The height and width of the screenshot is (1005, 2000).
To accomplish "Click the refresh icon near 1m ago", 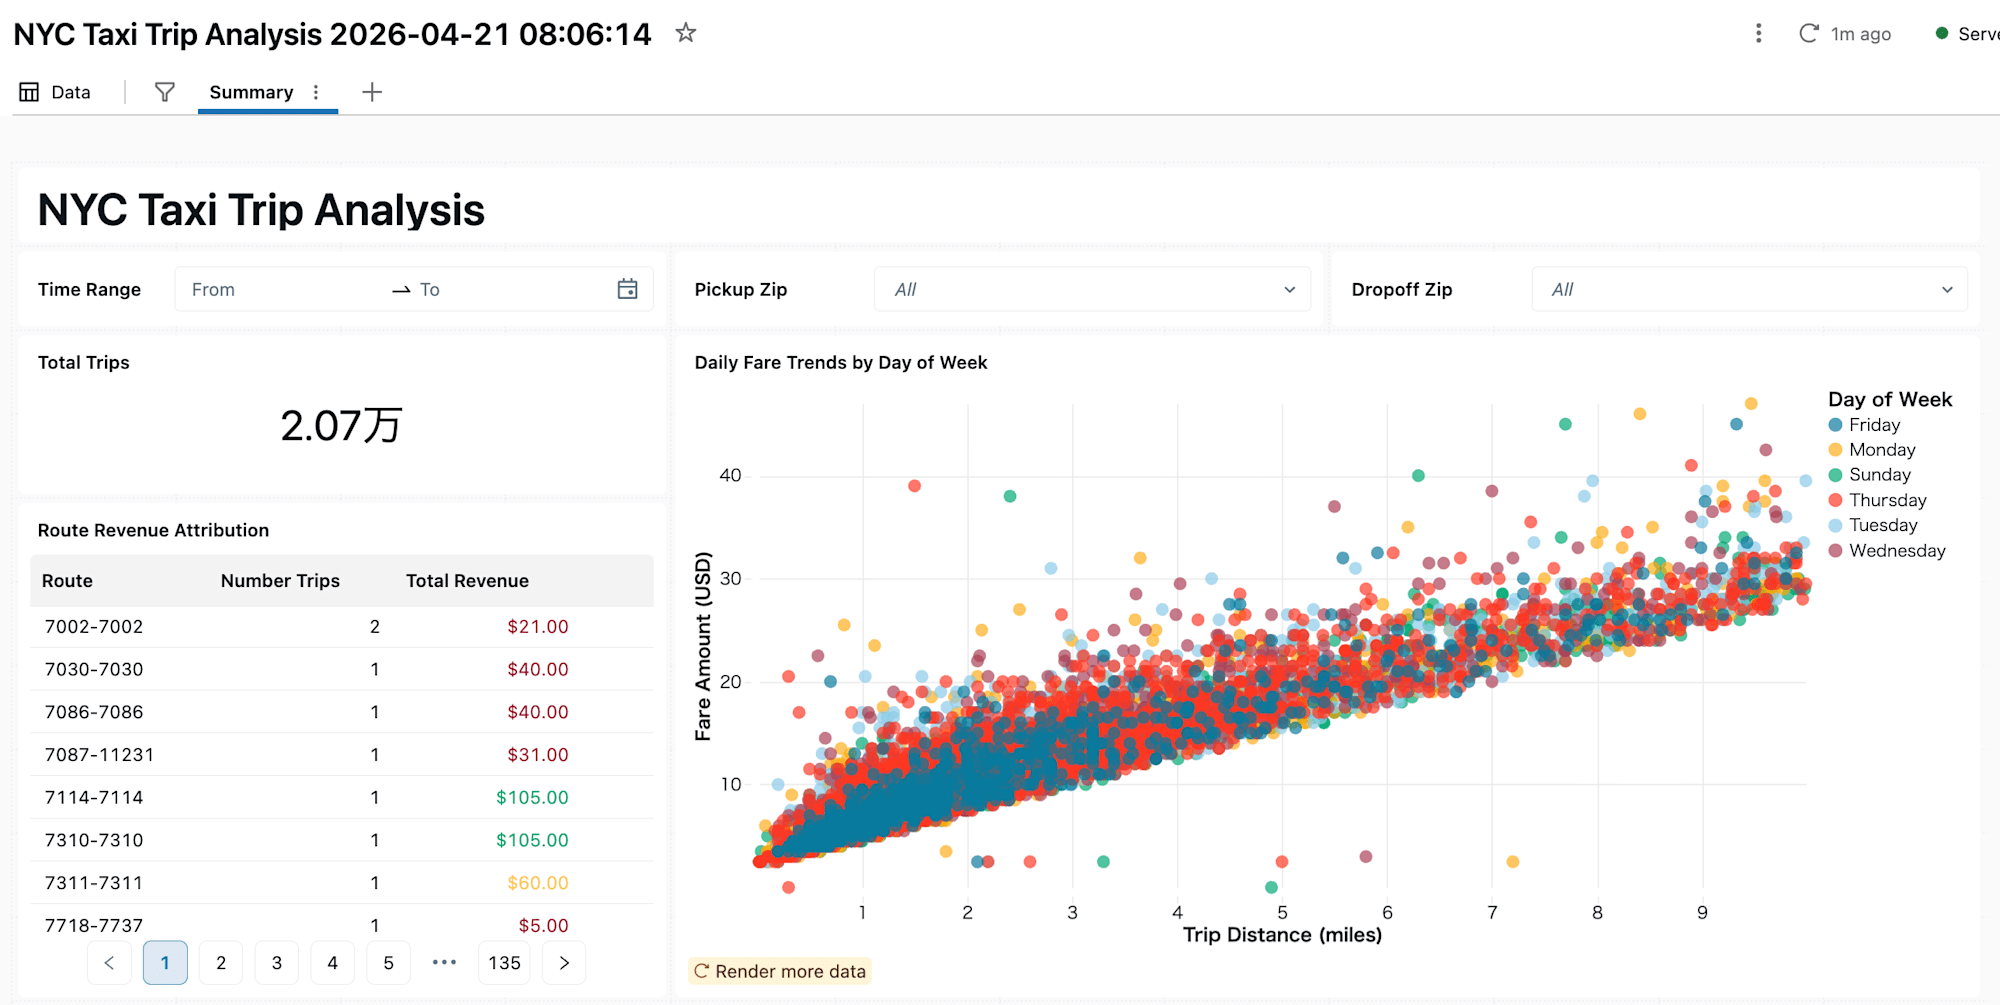I will (1808, 33).
